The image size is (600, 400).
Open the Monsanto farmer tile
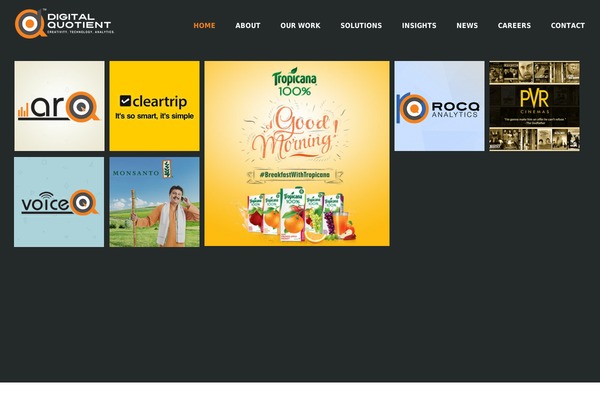click(x=155, y=202)
